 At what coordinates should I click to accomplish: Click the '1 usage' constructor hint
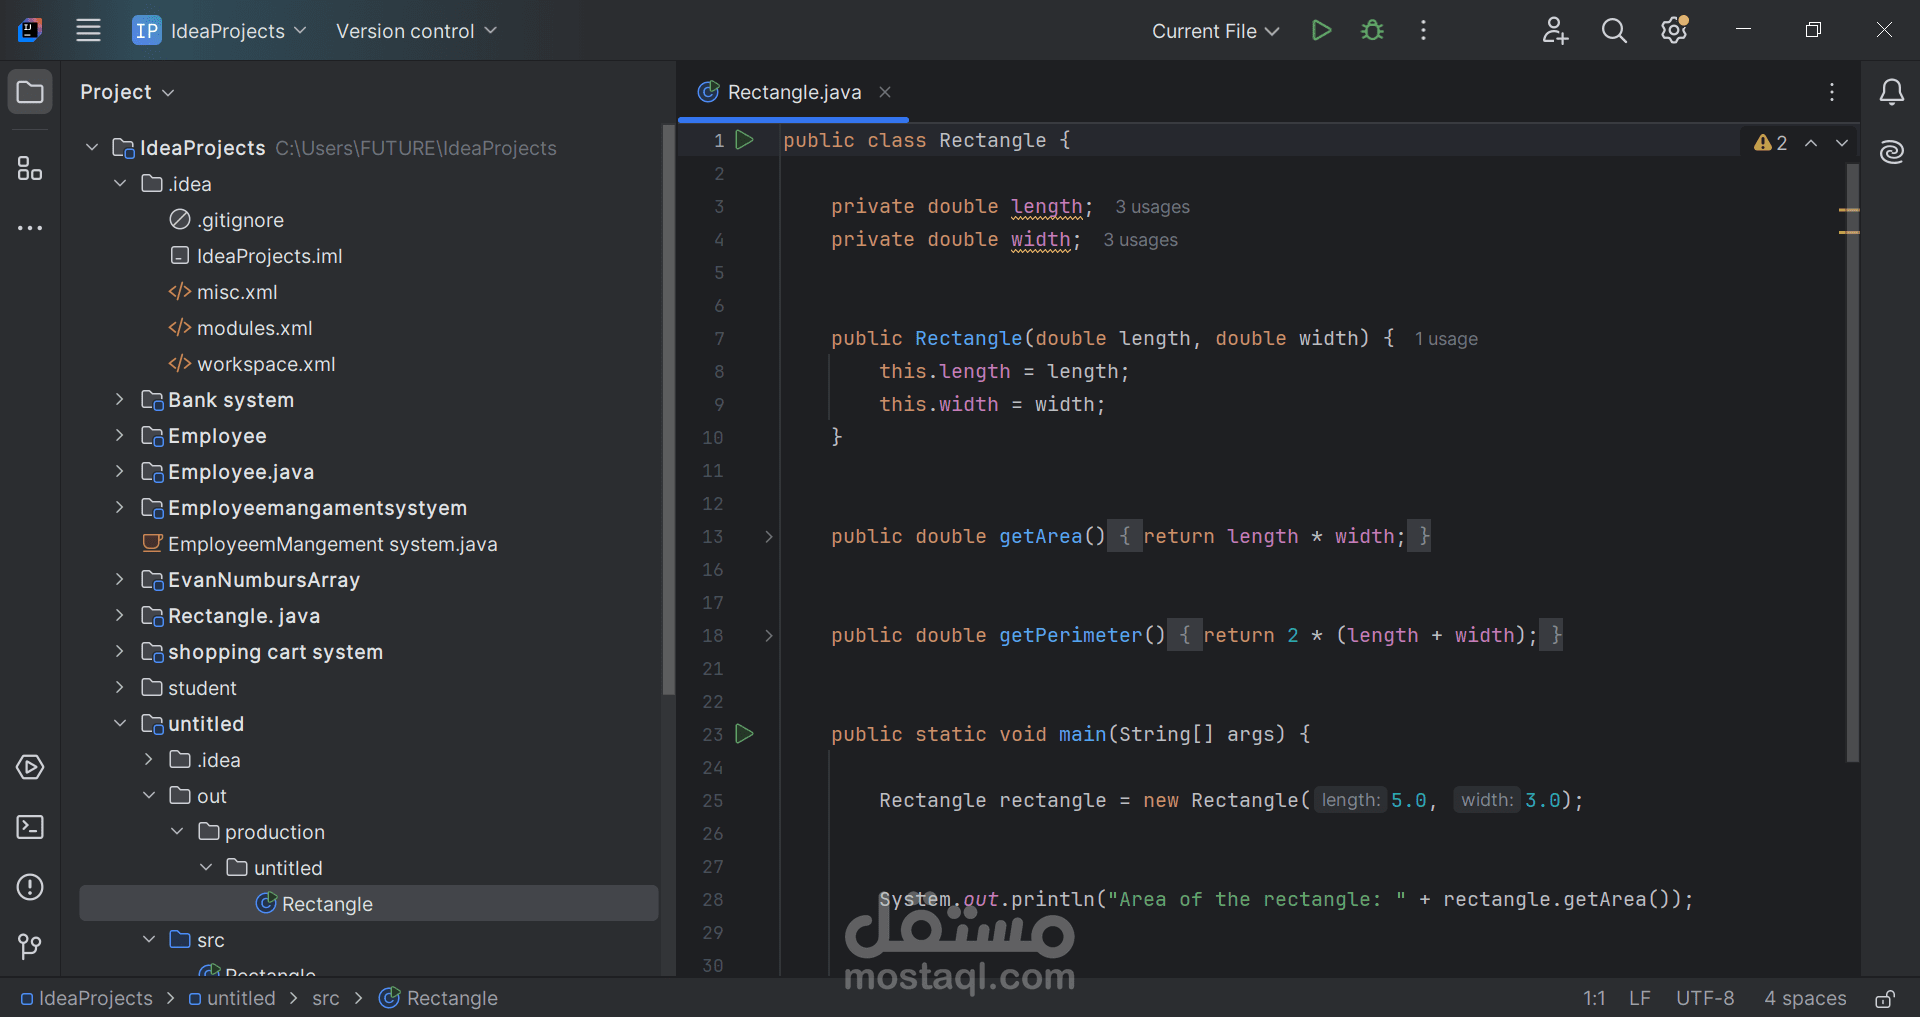[x=1446, y=339]
